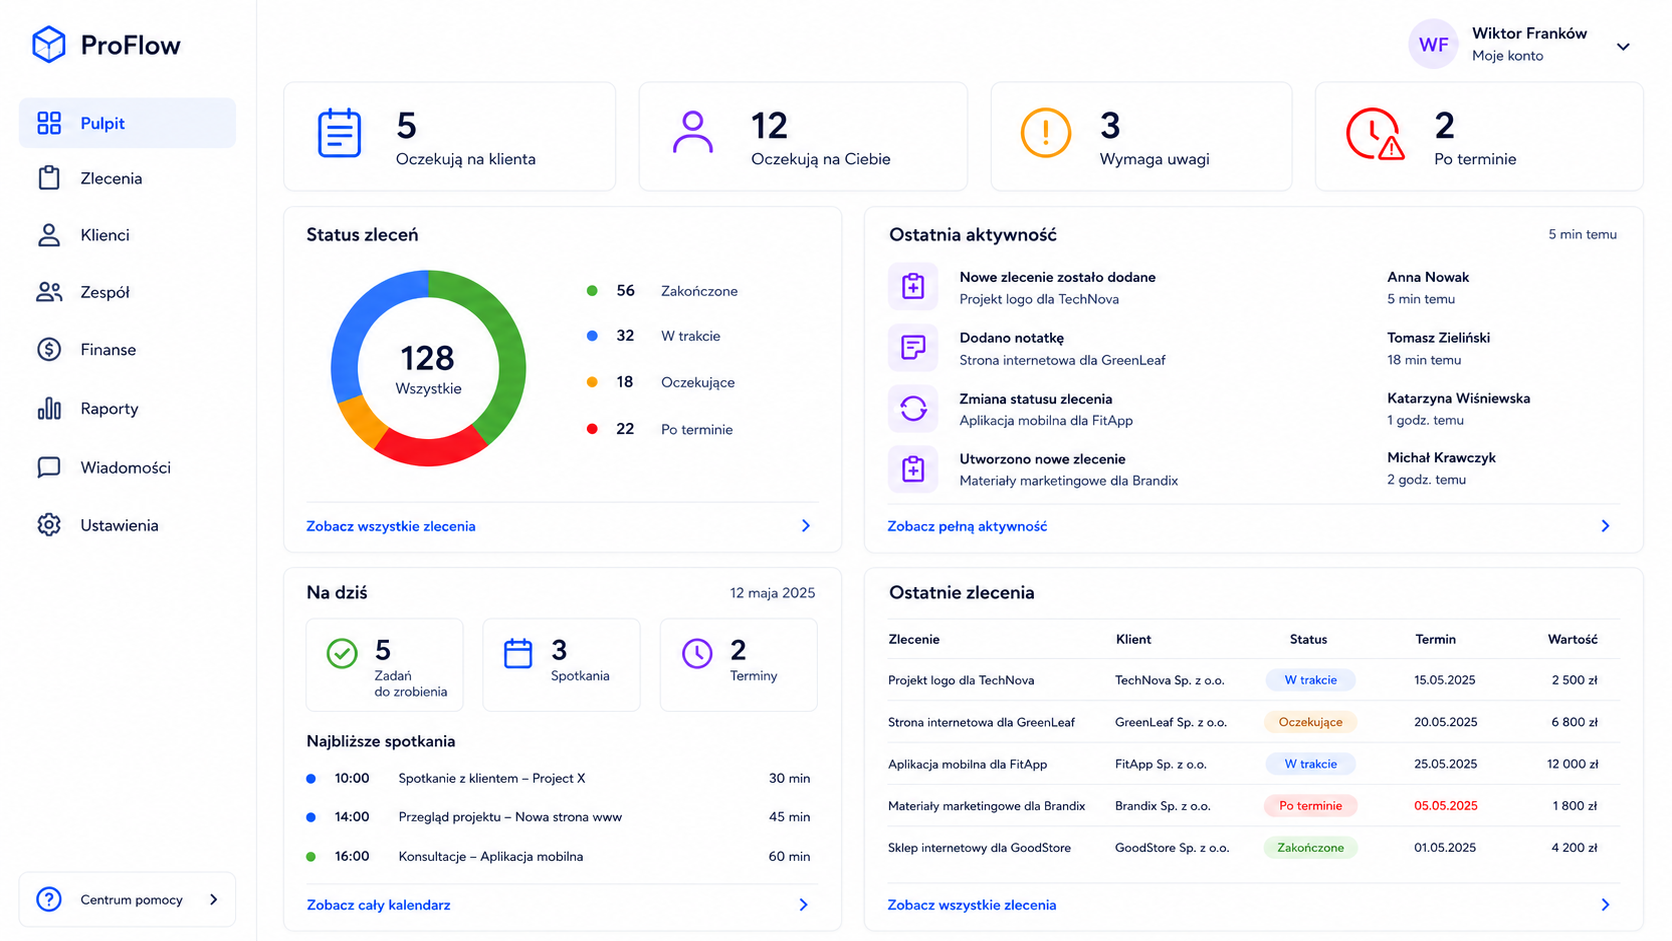Viewport: 1672px width, 941px height.
Task: Click Zobacz wszystkie zlecenia link under Ostatnie zlecenia
Action: coord(972,905)
